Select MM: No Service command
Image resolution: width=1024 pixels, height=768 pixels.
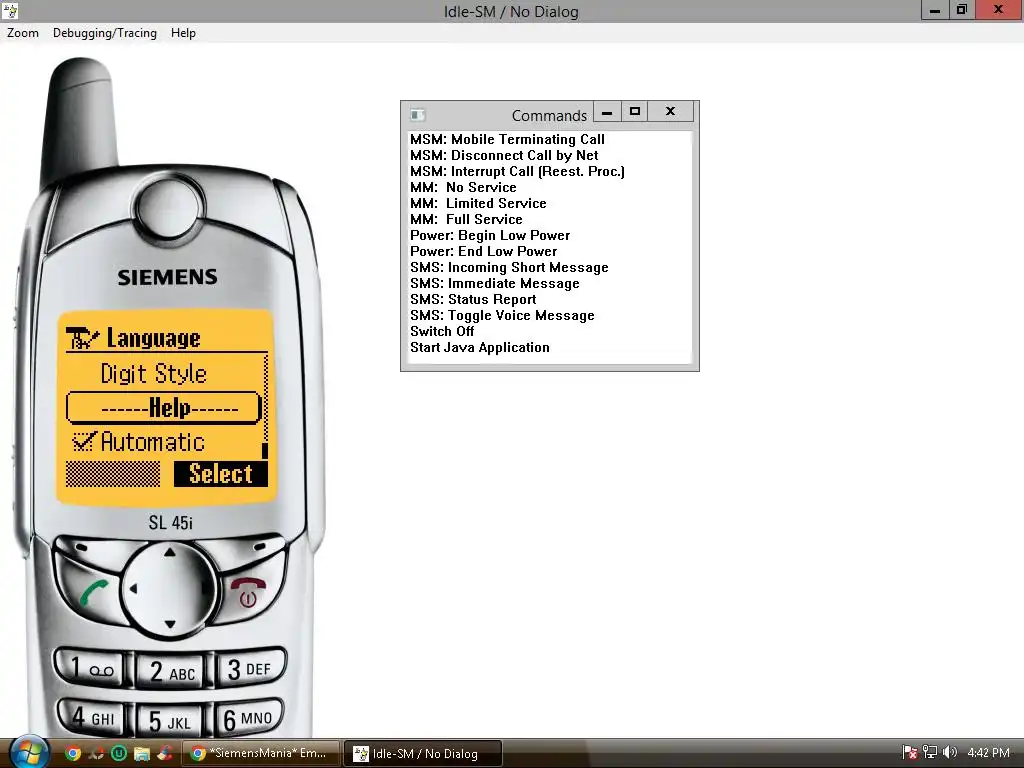click(463, 187)
